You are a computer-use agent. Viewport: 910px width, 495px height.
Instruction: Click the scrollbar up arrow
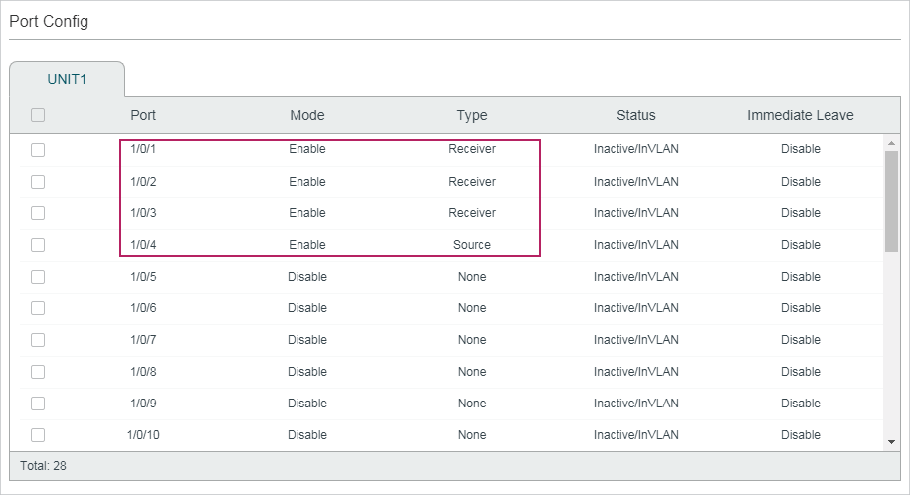click(891, 144)
